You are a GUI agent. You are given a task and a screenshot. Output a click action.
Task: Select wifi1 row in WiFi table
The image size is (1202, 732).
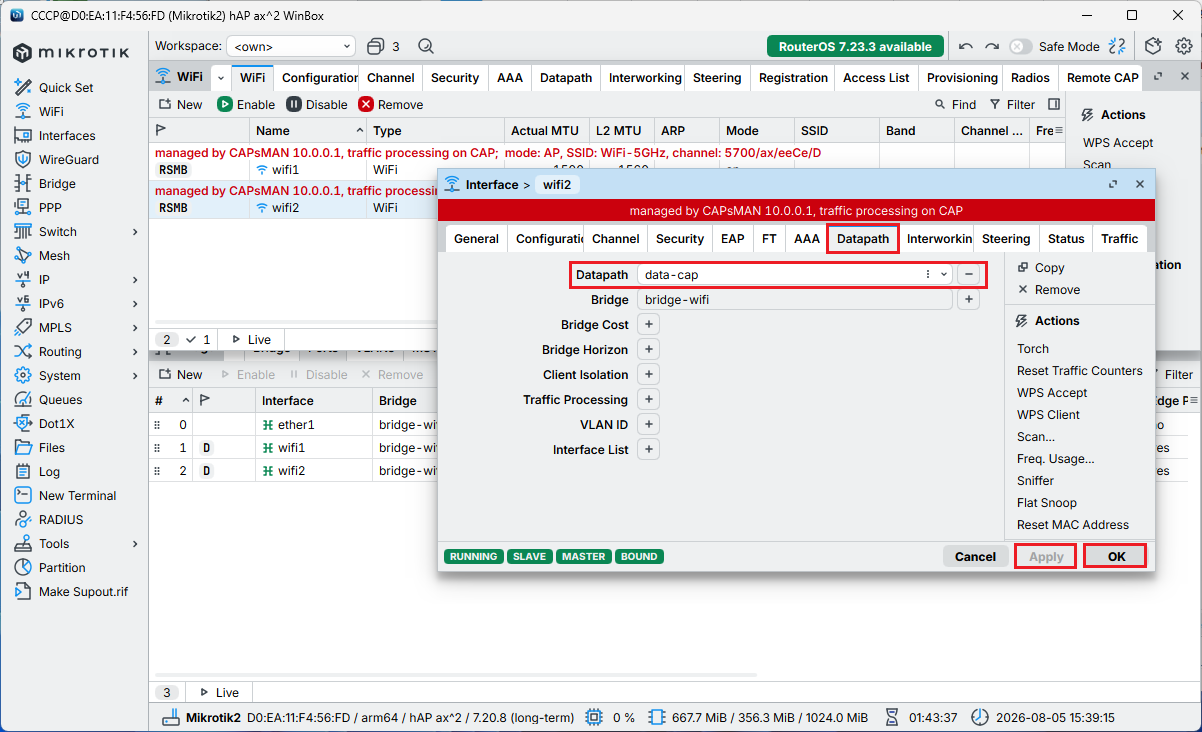click(x=606, y=169)
